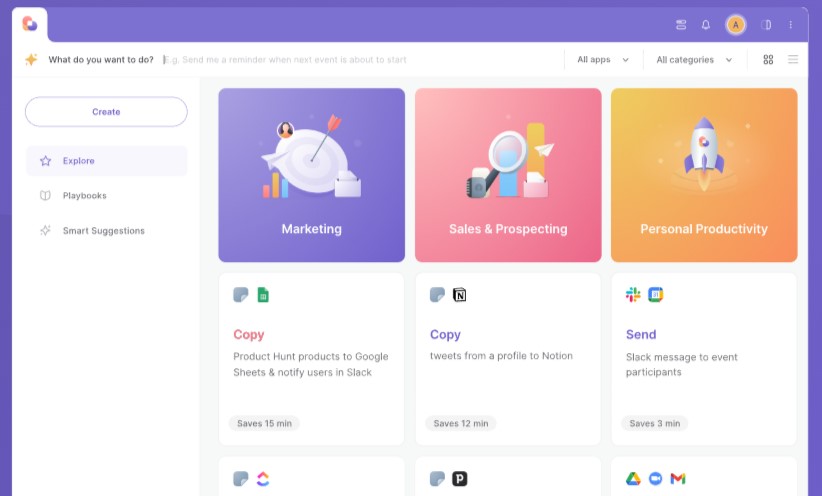Open the notifications bell
Screen dimensions: 822x496
click(706, 25)
